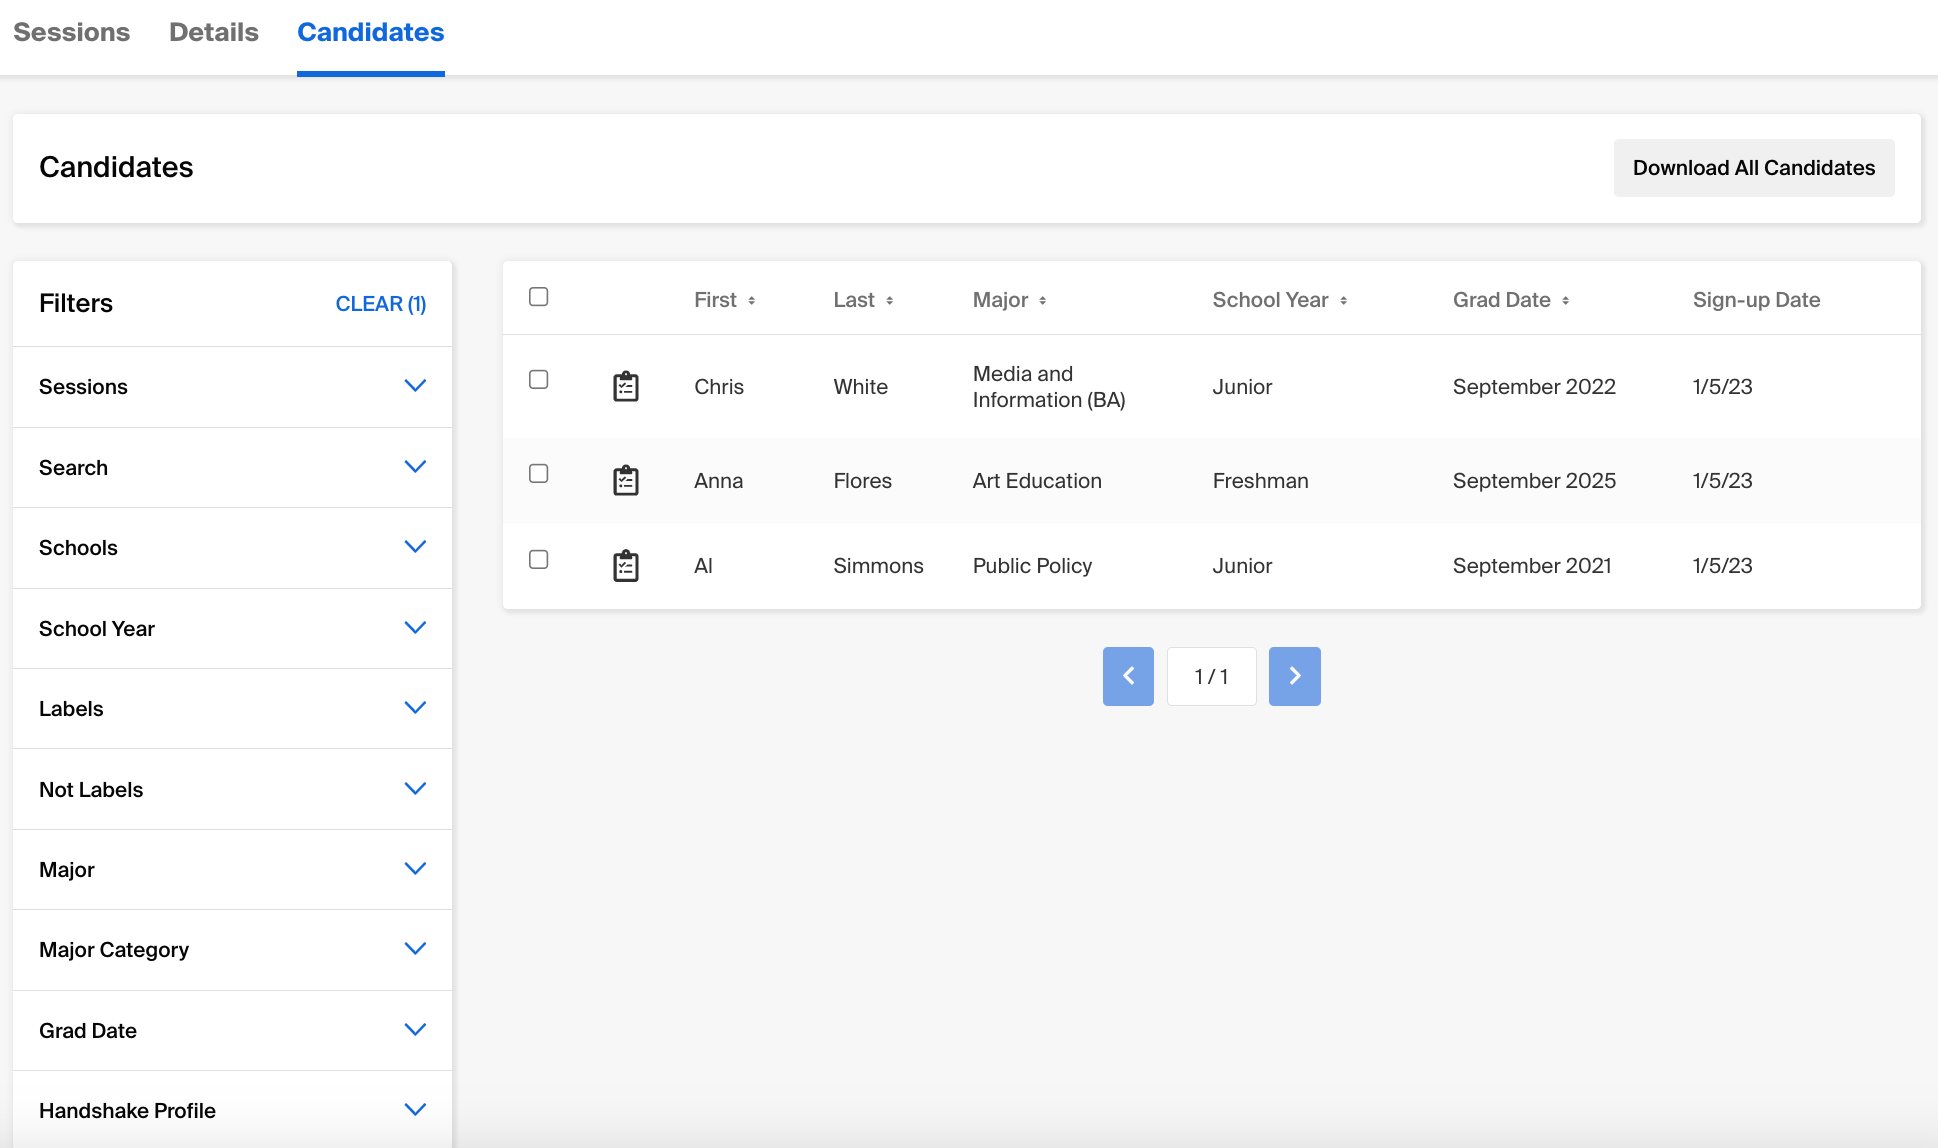Expand the School Year filter

232,628
